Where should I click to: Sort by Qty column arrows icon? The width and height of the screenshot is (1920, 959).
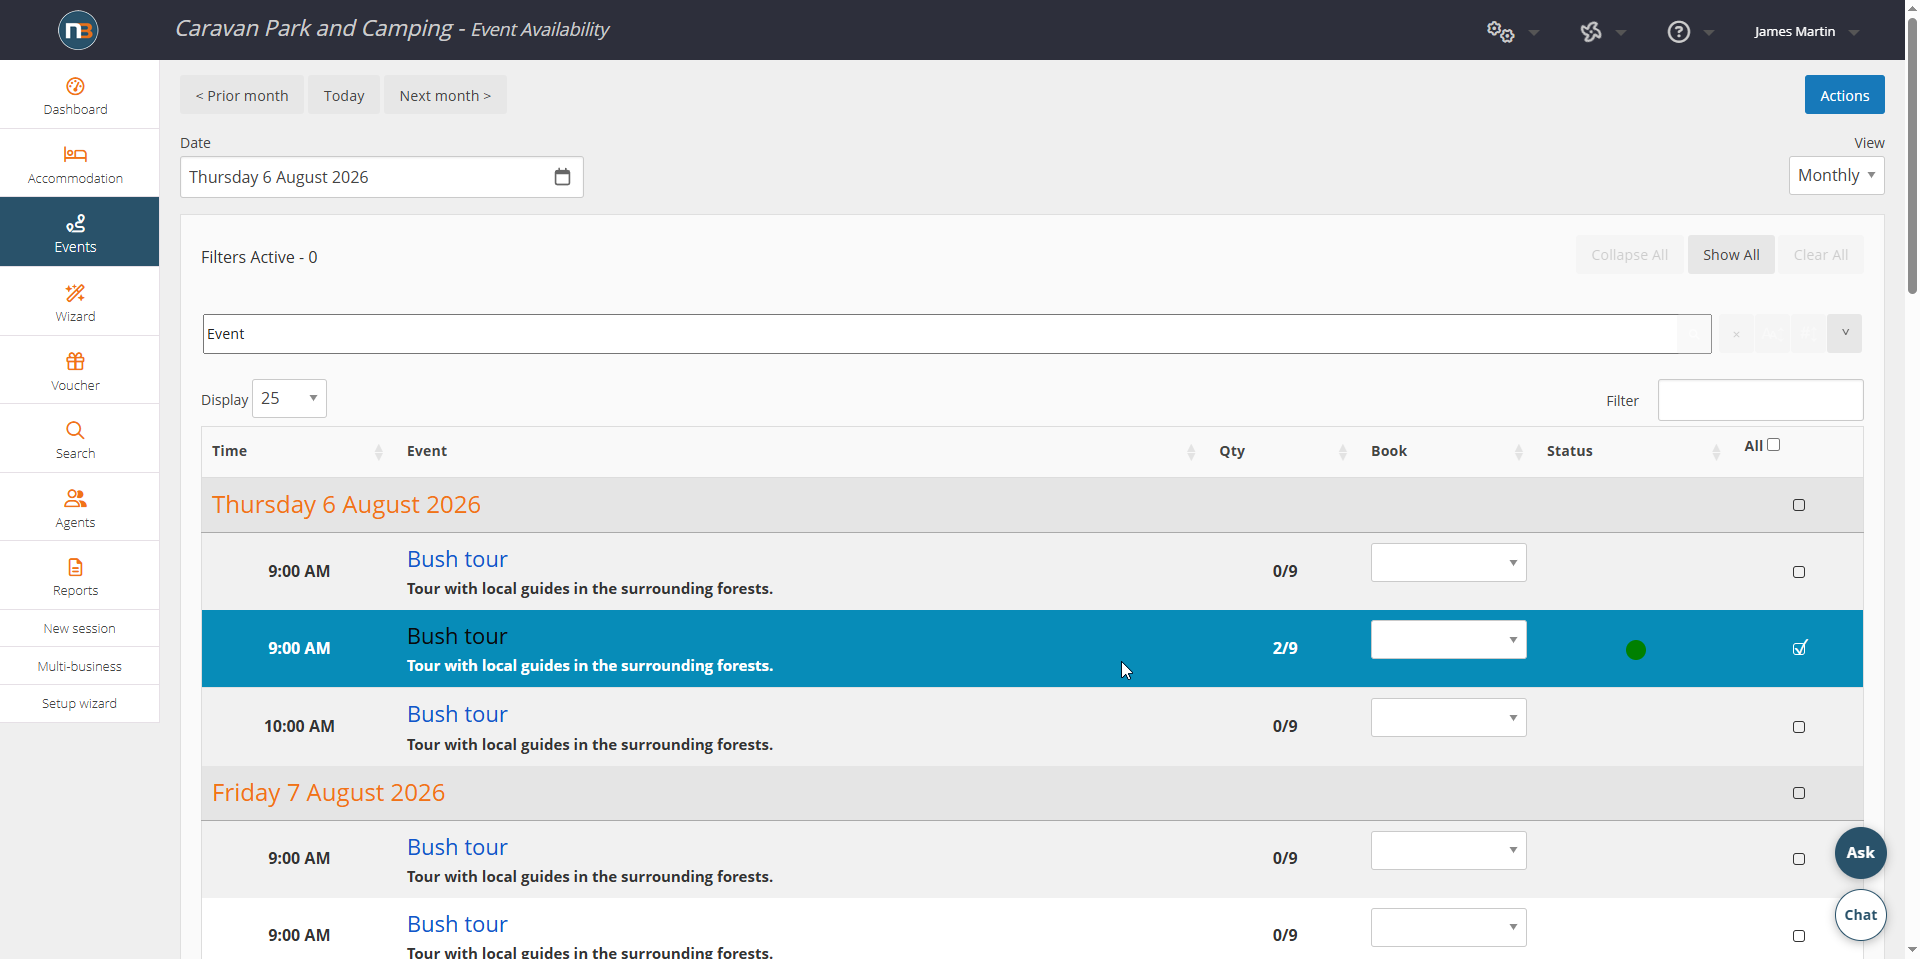[x=1343, y=452]
